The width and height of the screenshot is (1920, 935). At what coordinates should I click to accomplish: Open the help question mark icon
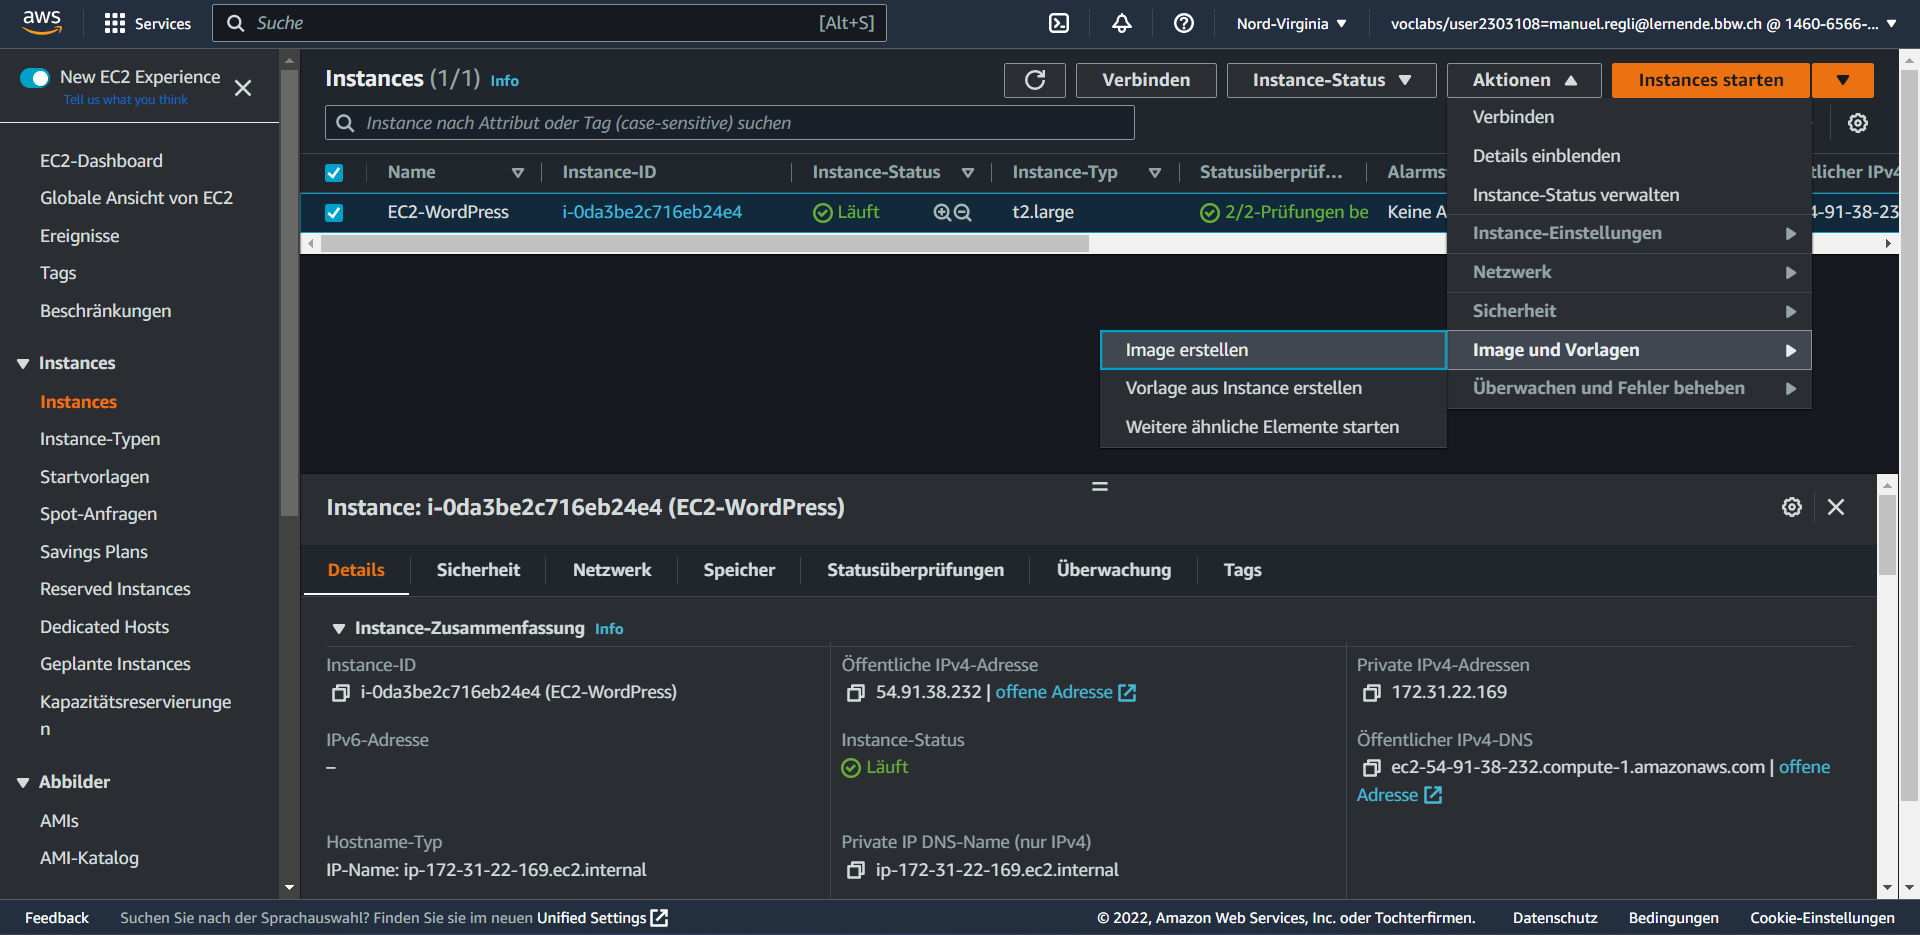click(x=1184, y=23)
